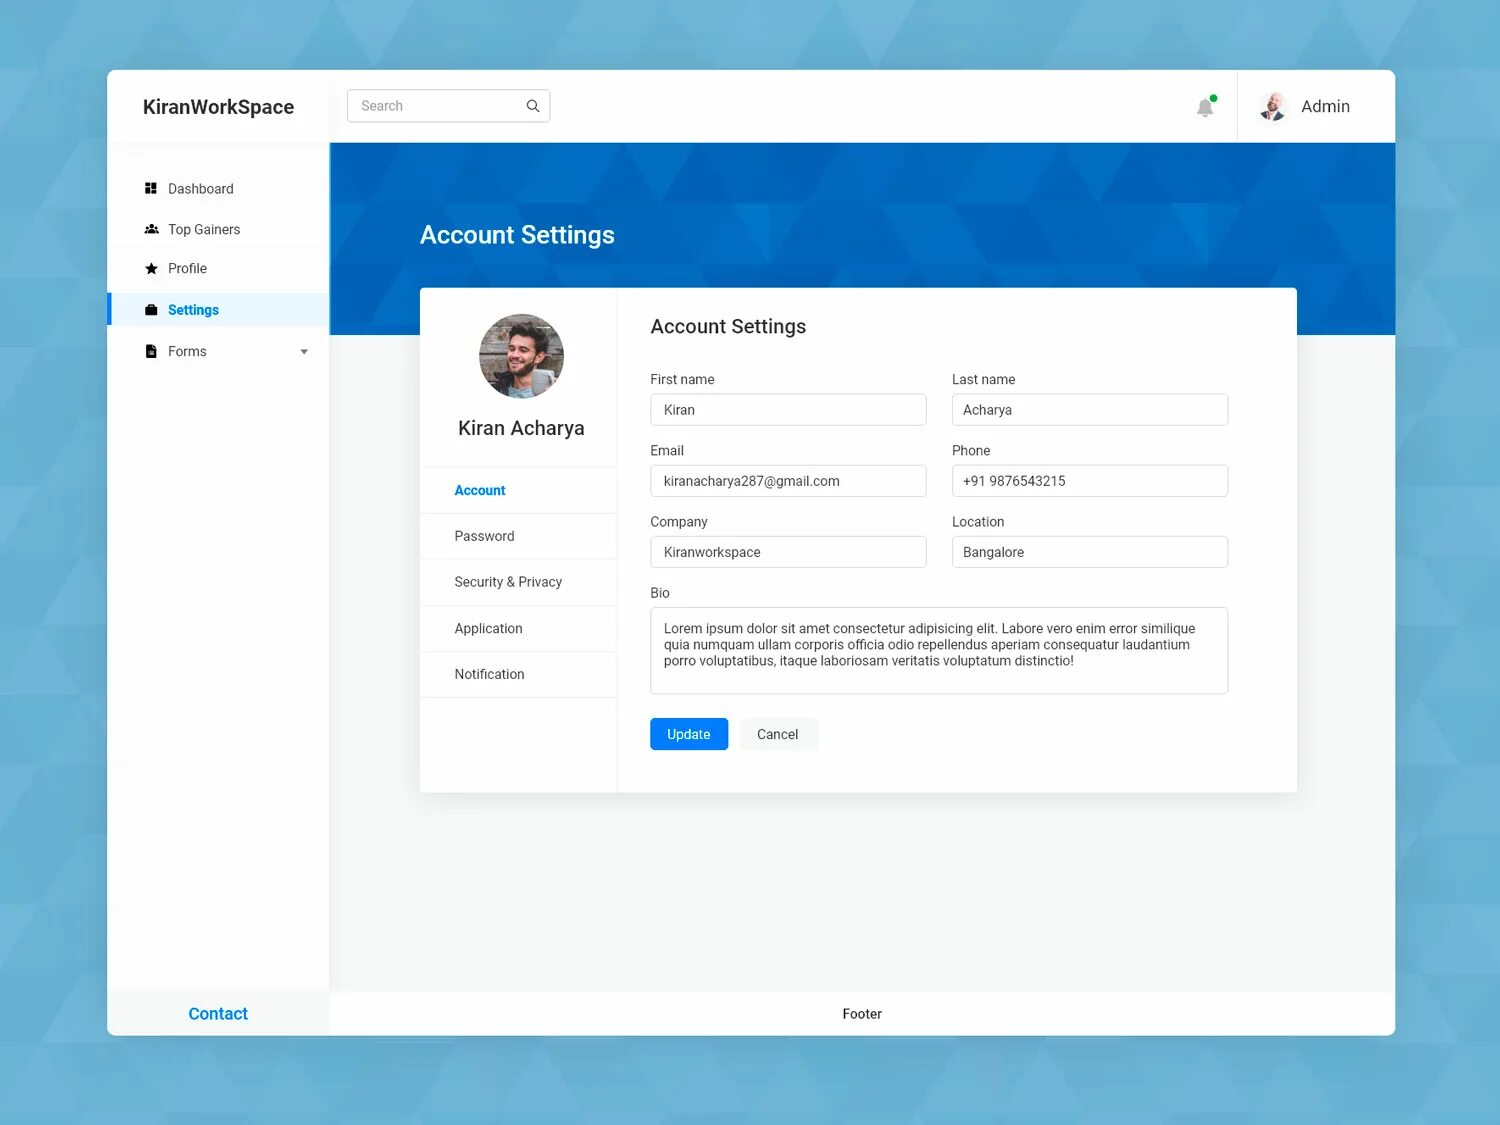Expand the Forms submenu arrow
Screen dimensions: 1500x1125
[x=304, y=352]
